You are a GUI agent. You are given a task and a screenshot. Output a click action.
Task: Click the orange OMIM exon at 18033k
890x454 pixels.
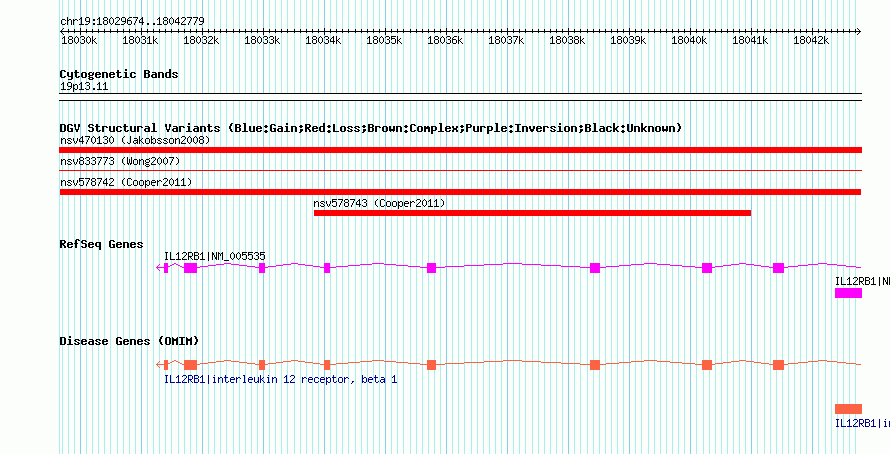pyautogui.click(x=262, y=365)
